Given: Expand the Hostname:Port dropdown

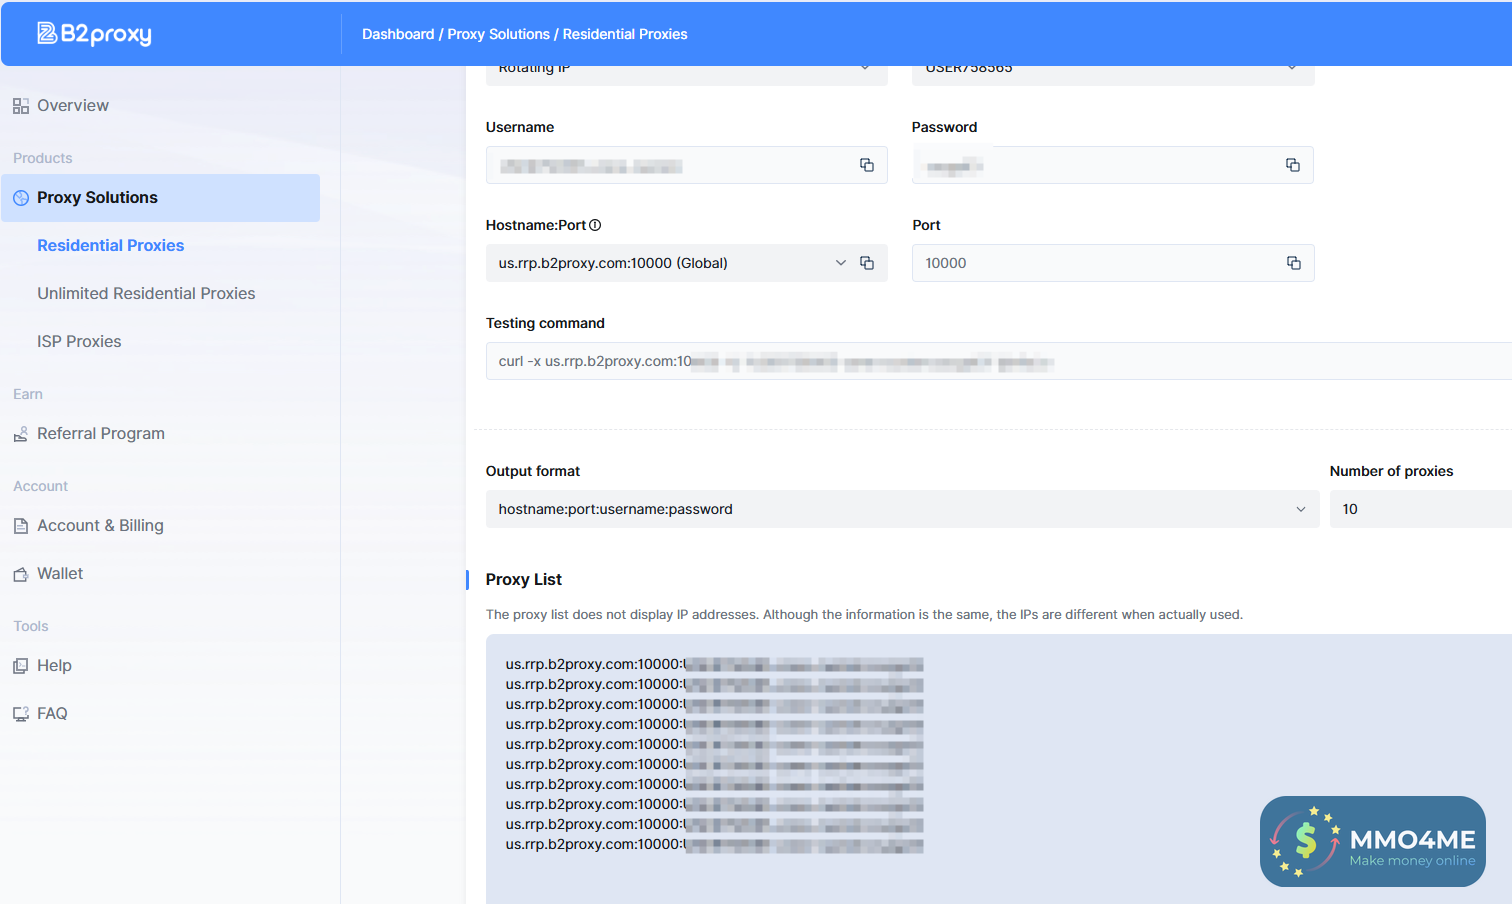Looking at the screenshot, I should click(x=841, y=263).
